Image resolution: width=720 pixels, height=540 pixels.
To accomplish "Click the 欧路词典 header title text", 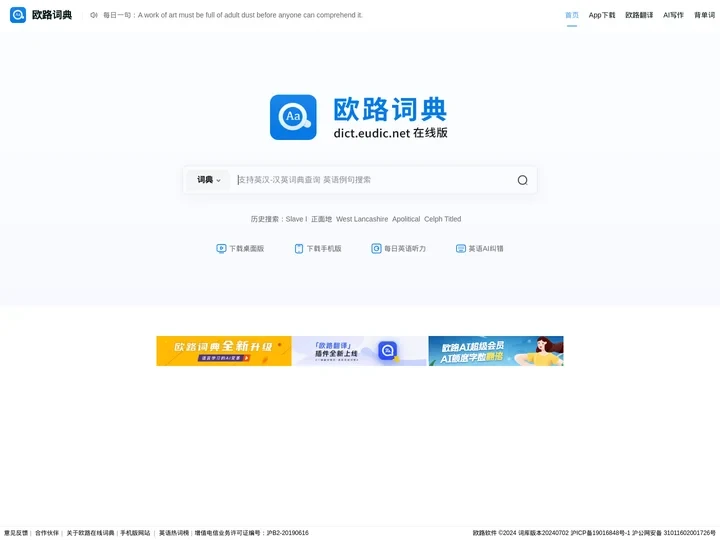I will [x=52, y=15].
